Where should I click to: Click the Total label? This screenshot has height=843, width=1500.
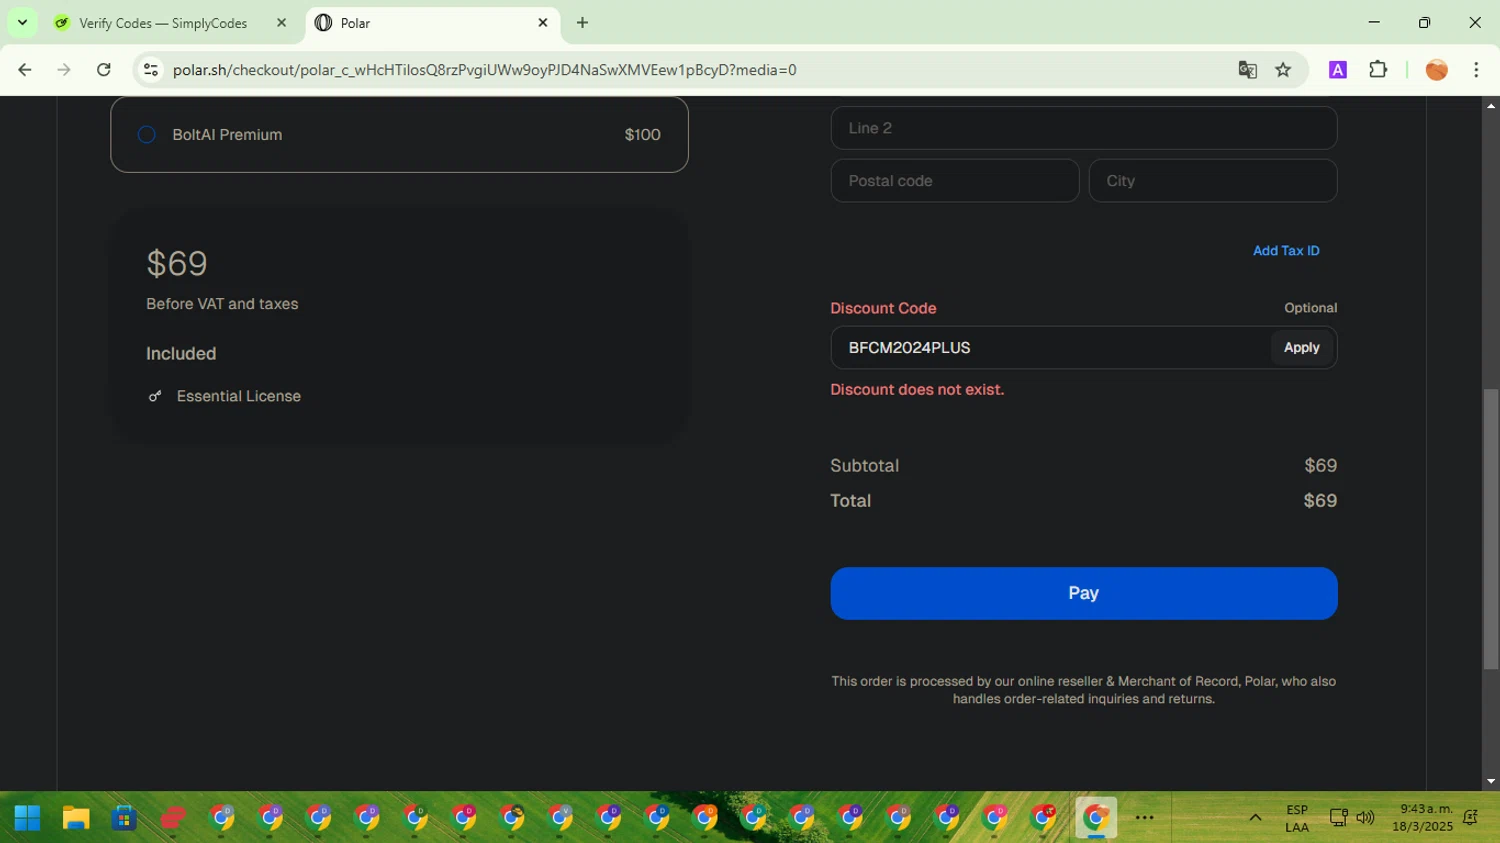click(850, 501)
